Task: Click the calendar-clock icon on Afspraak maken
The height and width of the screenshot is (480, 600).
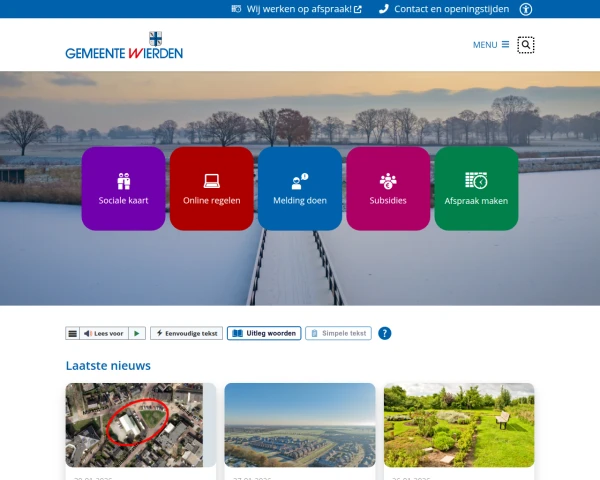Action: pyautogui.click(x=476, y=180)
